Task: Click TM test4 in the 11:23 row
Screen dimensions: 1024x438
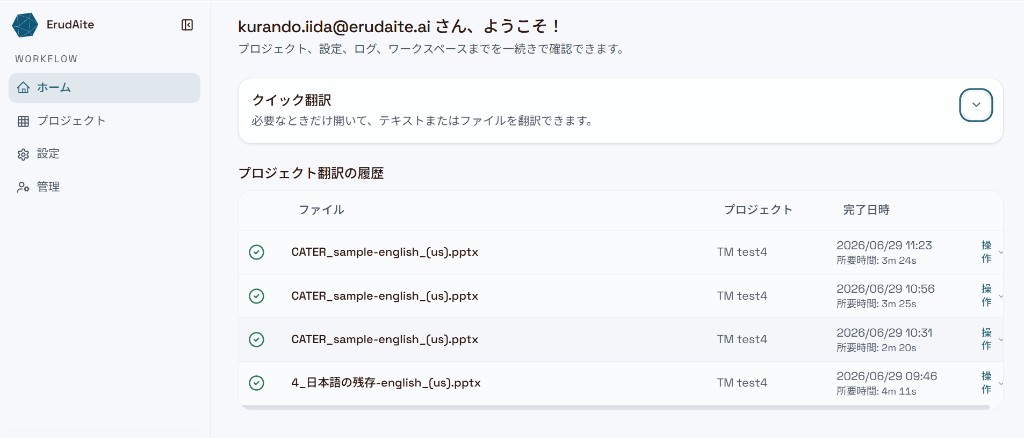Action: click(742, 252)
